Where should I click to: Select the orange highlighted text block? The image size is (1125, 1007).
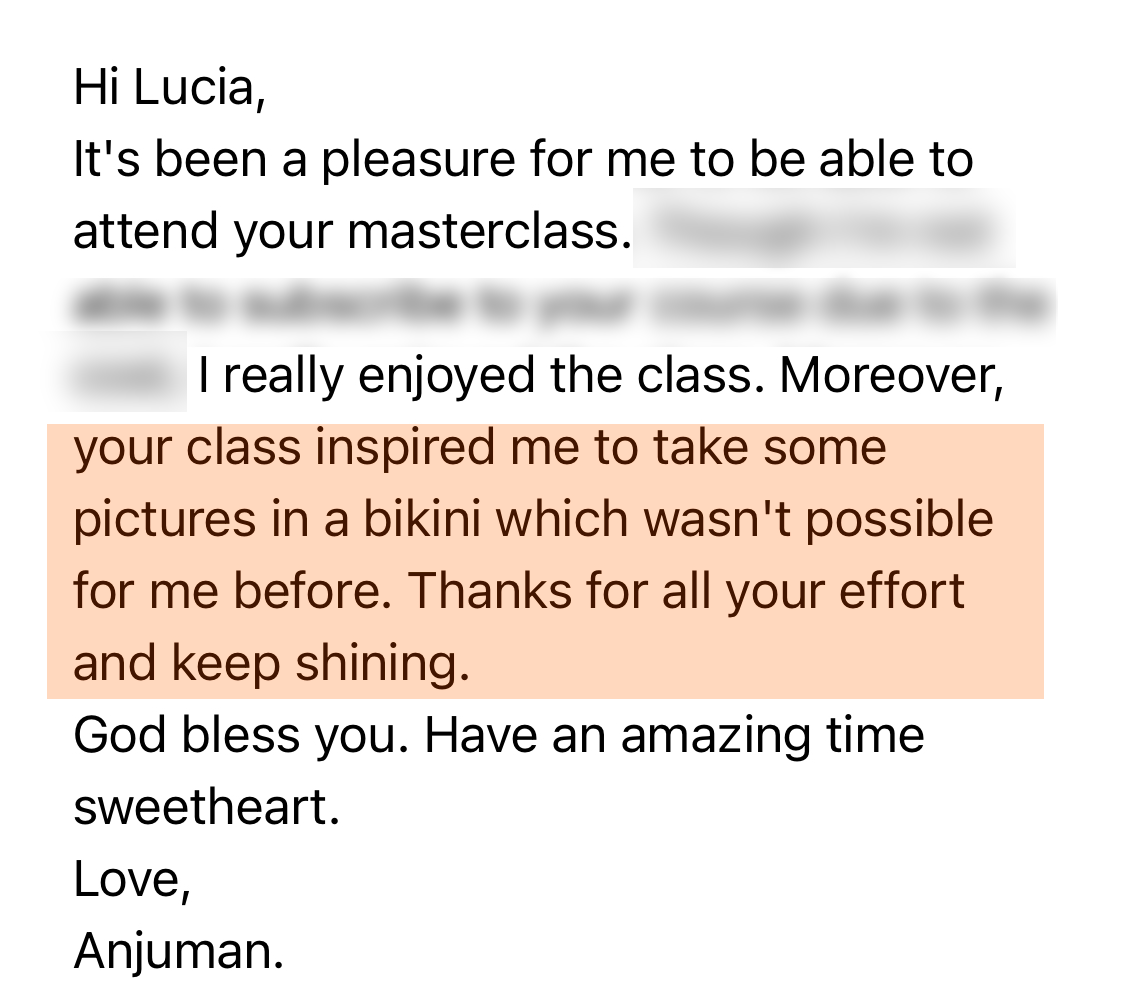[545, 561]
